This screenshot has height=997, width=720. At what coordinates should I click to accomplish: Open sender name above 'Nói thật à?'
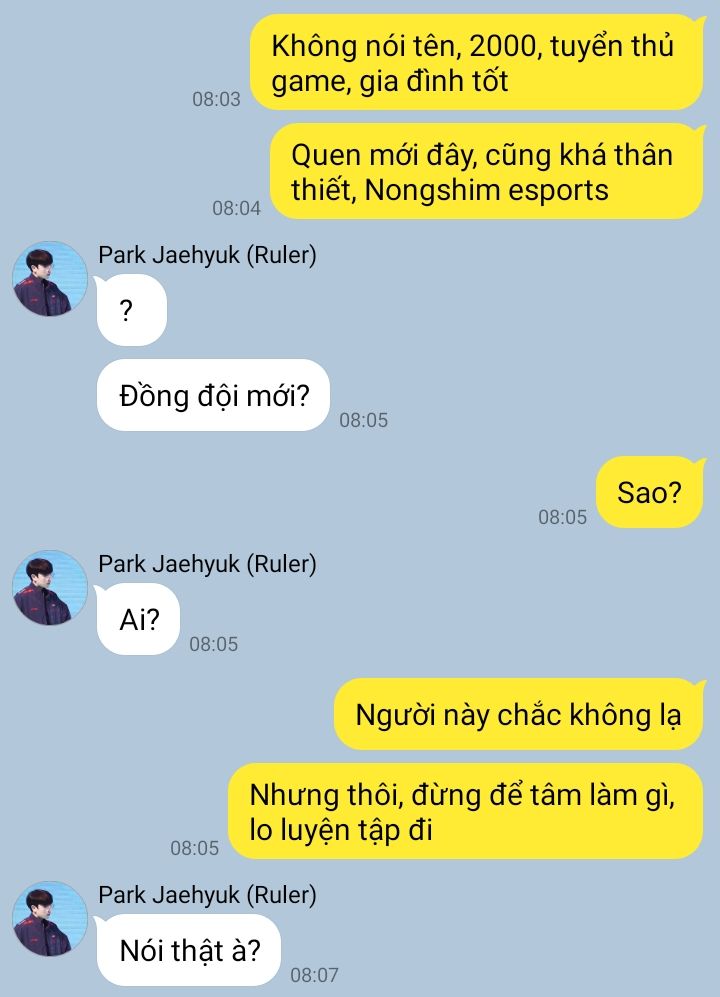tap(207, 895)
